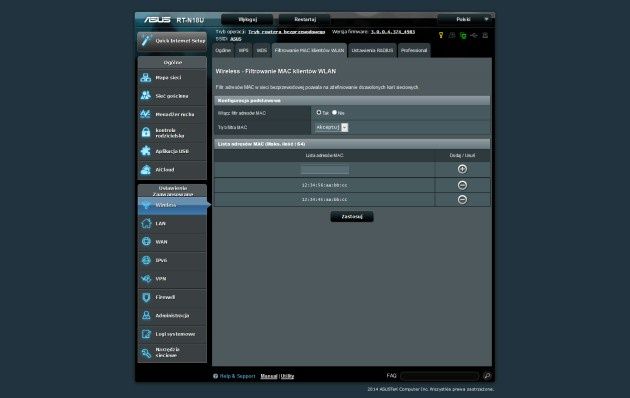Open the Sieć gościnna guest network icon
630x398 pixels.
146,96
